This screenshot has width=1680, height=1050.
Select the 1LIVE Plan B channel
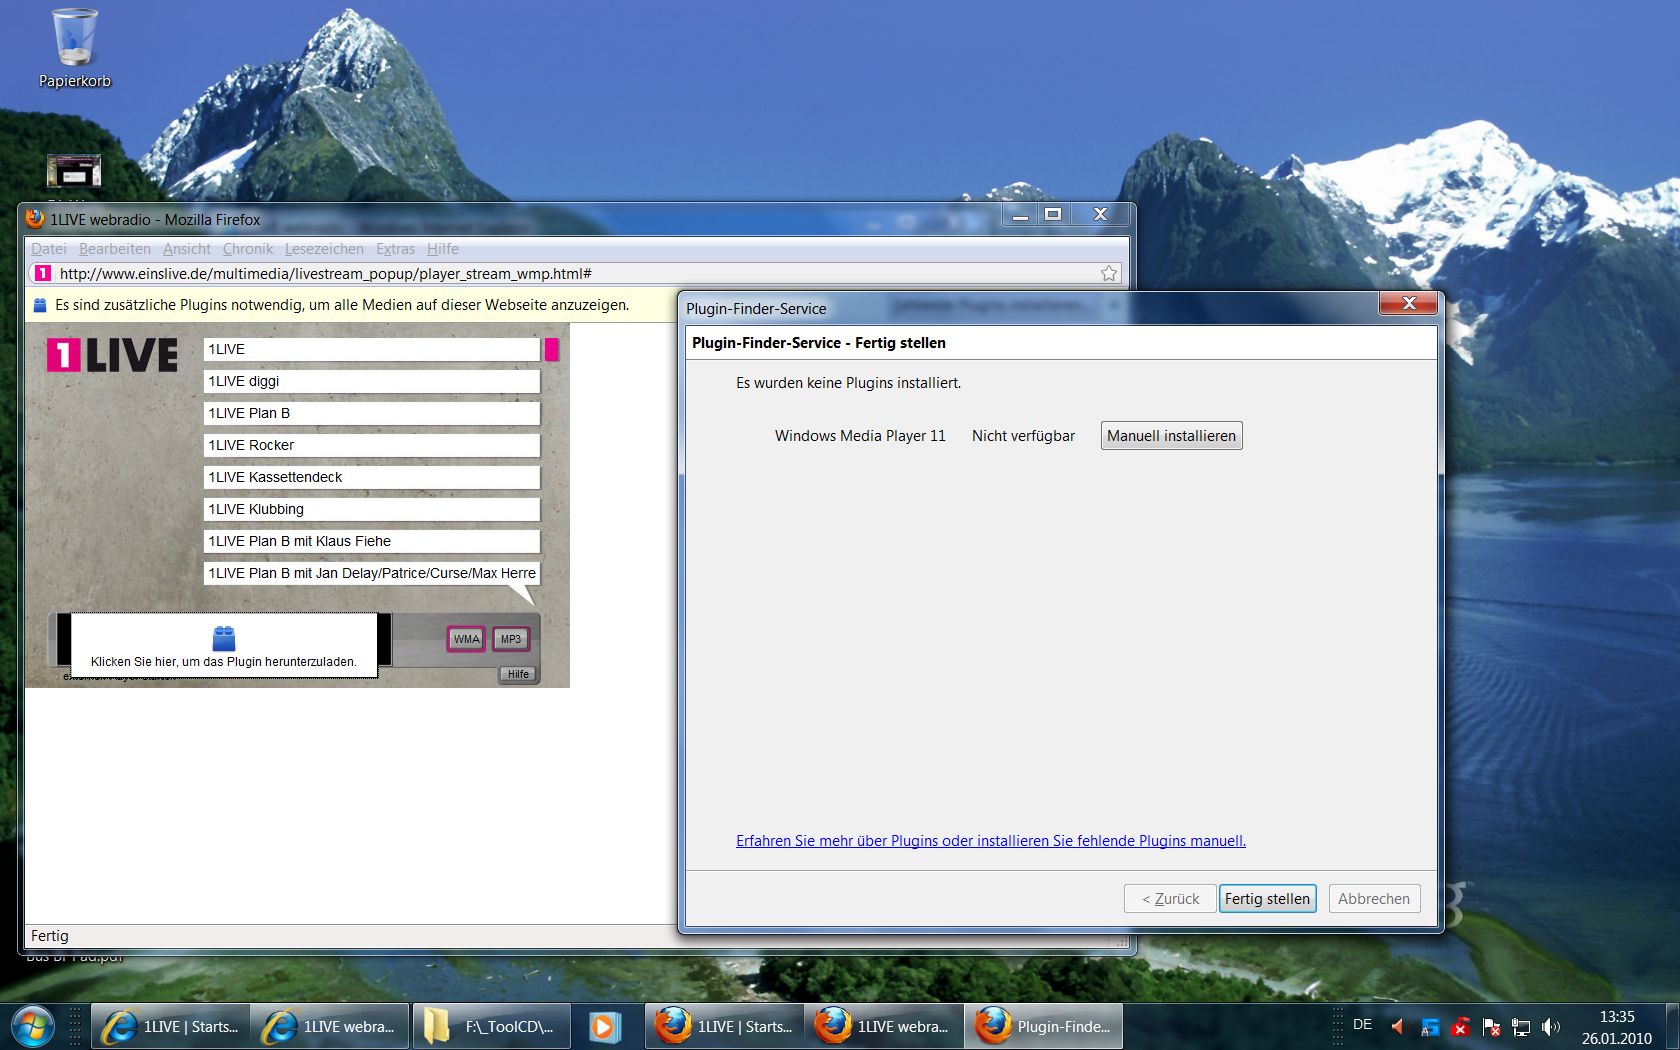(x=372, y=413)
